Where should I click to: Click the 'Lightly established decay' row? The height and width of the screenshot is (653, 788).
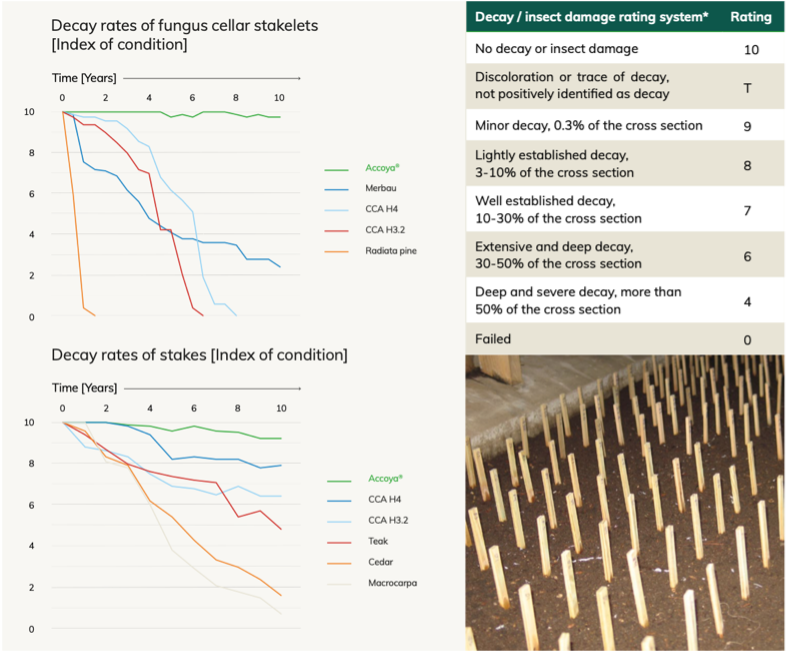point(625,164)
